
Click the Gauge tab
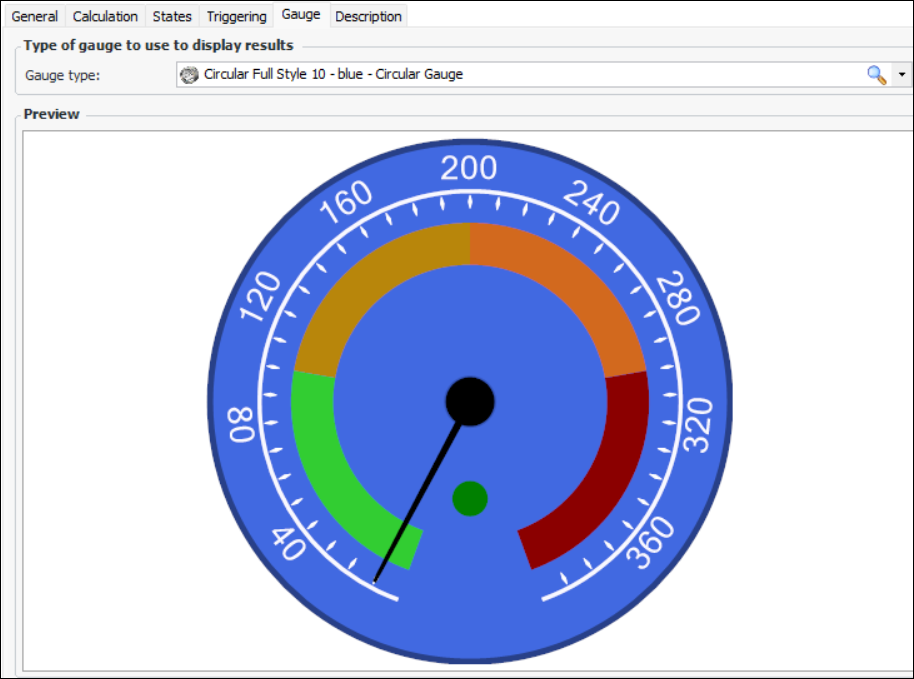pos(301,15)
